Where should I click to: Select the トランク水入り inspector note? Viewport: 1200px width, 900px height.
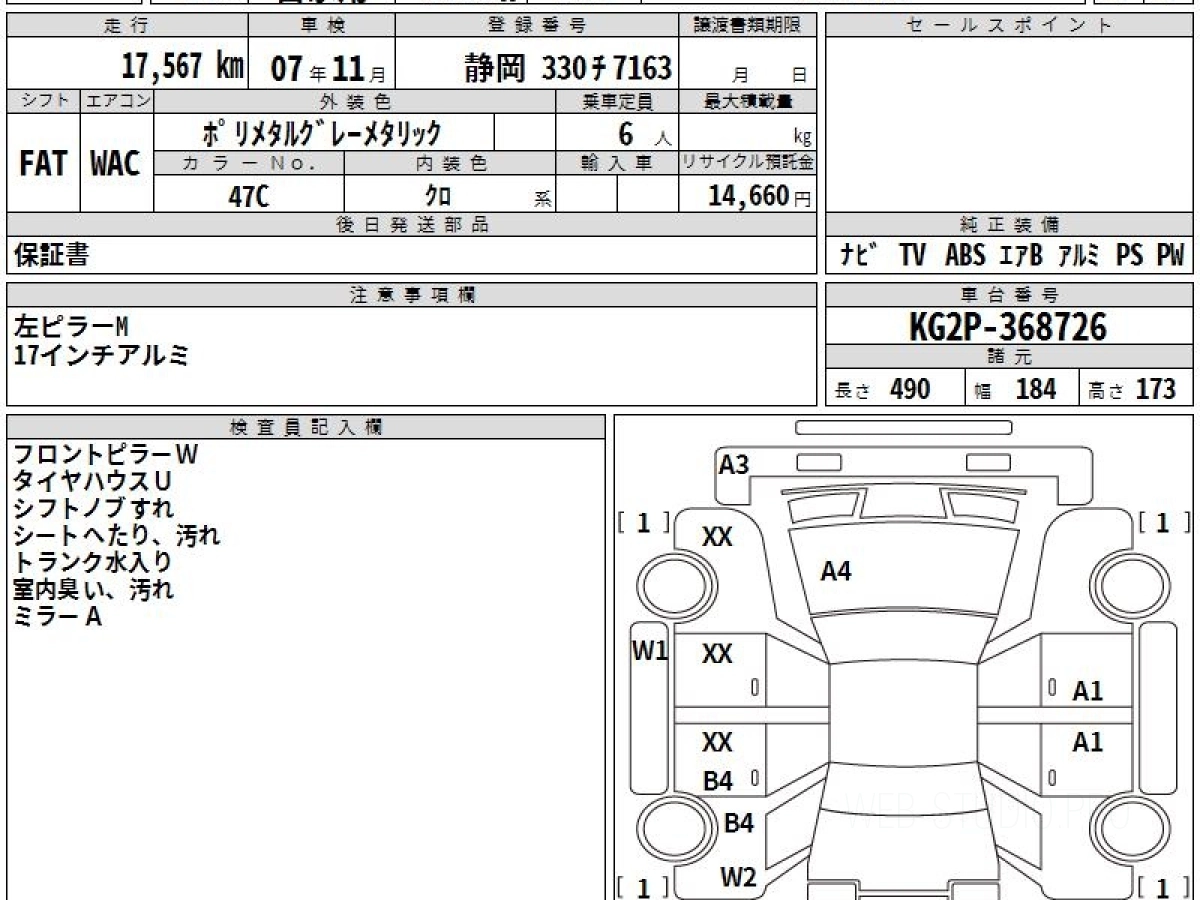click(92, 562)
